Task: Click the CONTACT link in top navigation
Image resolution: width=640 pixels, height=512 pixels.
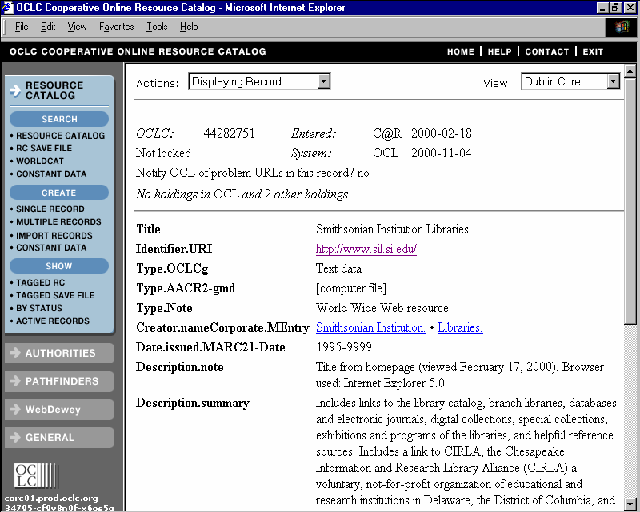Action: (547, 51)
